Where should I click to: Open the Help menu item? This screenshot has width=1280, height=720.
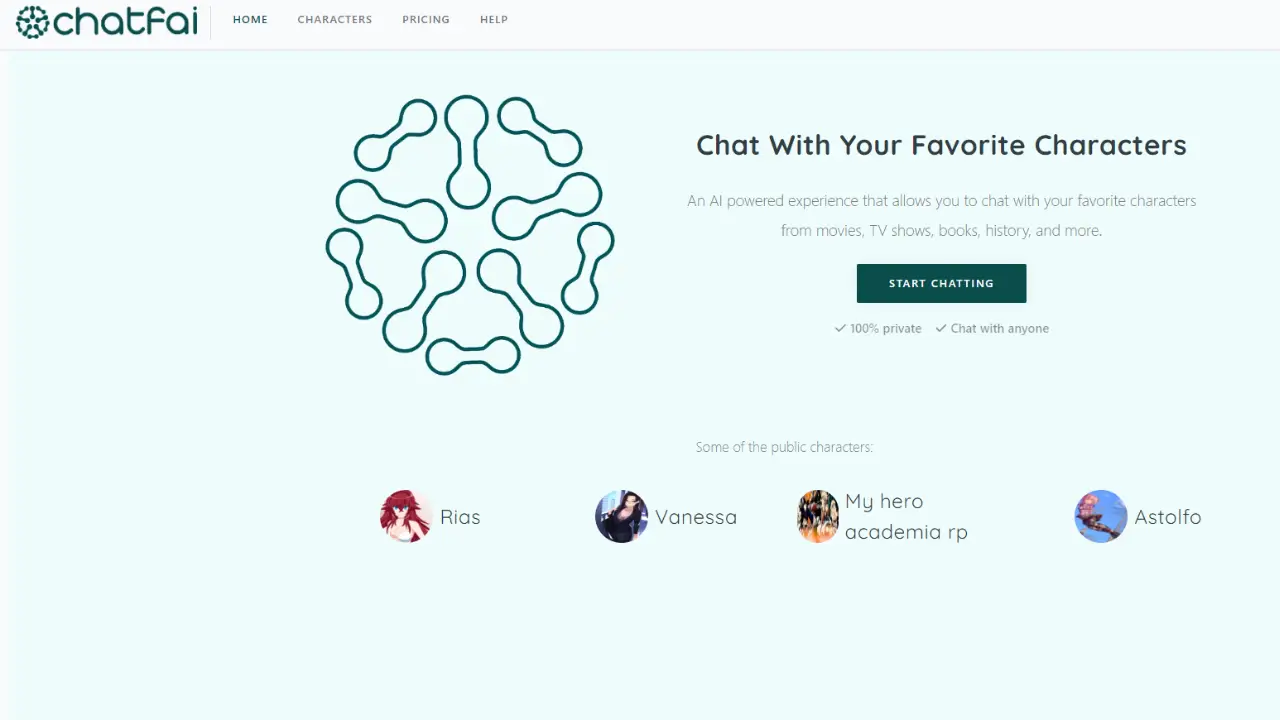click(494, 19)
